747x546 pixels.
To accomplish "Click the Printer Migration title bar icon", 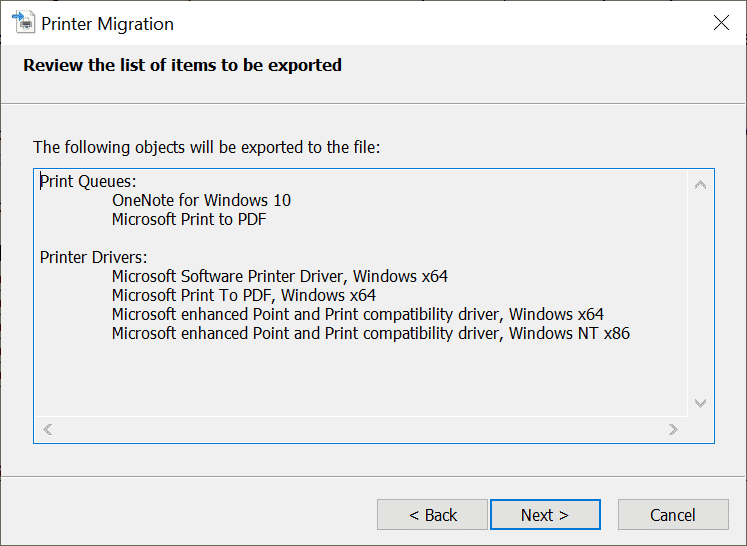I will (x=23, y=23).
